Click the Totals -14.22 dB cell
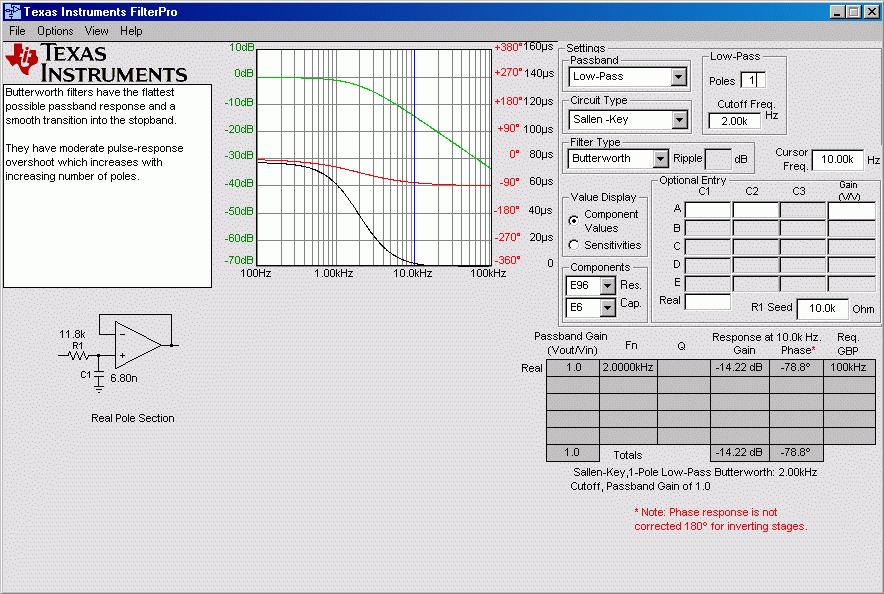The width and height of the screenshot is (884, 594). (x=739, y=453)
